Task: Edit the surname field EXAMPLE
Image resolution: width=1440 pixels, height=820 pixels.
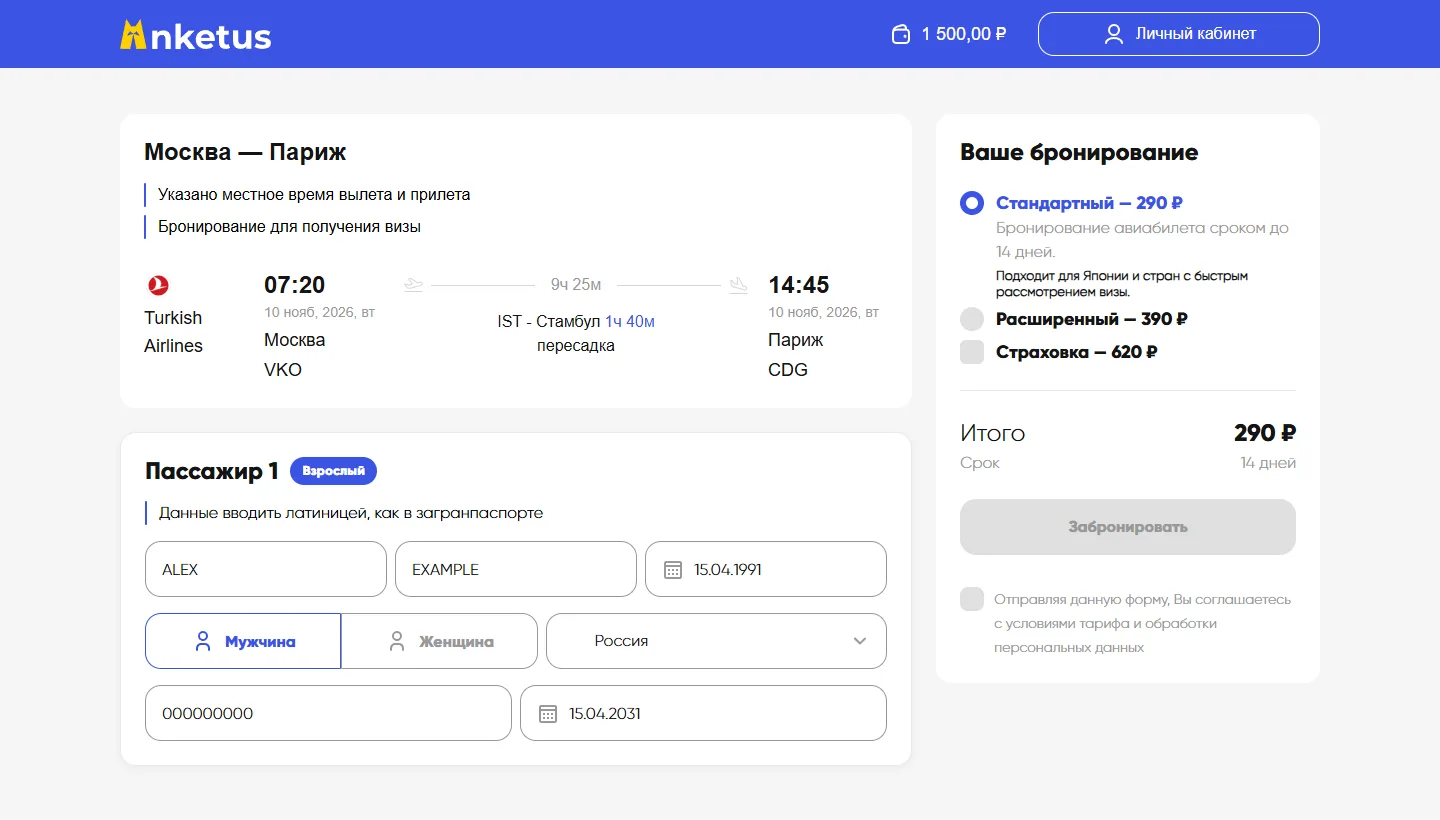Action: tap(516, 570)
